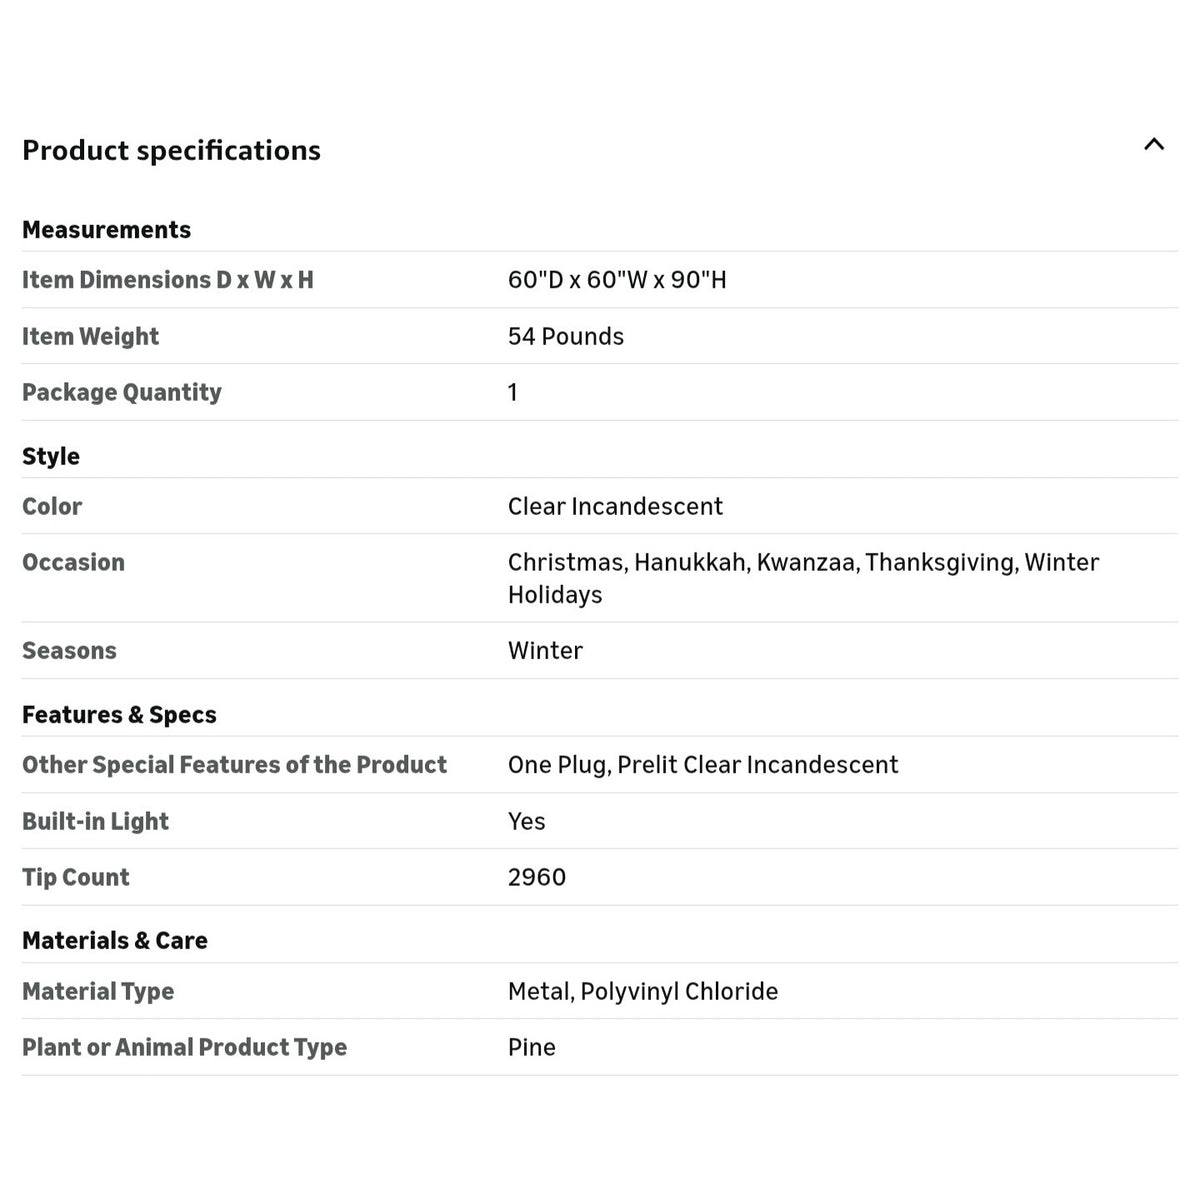Select the Features & Specs section header
The image size is (1200, 1200).
(x=119, y=714)
